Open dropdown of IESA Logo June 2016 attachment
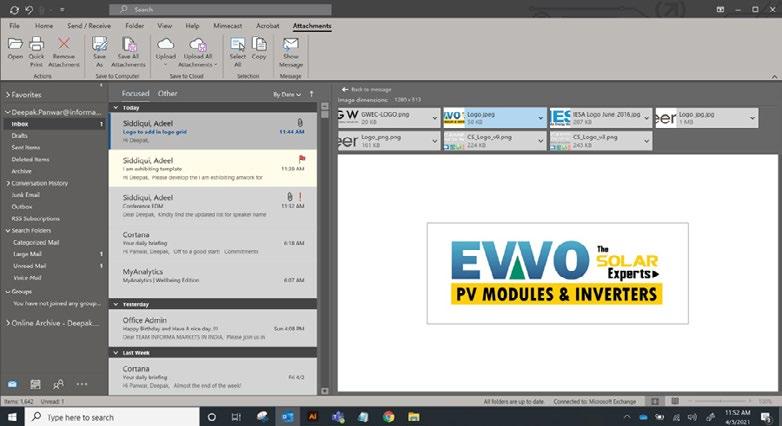This screenshot has width=782, height=426. (x=646, y=118)
